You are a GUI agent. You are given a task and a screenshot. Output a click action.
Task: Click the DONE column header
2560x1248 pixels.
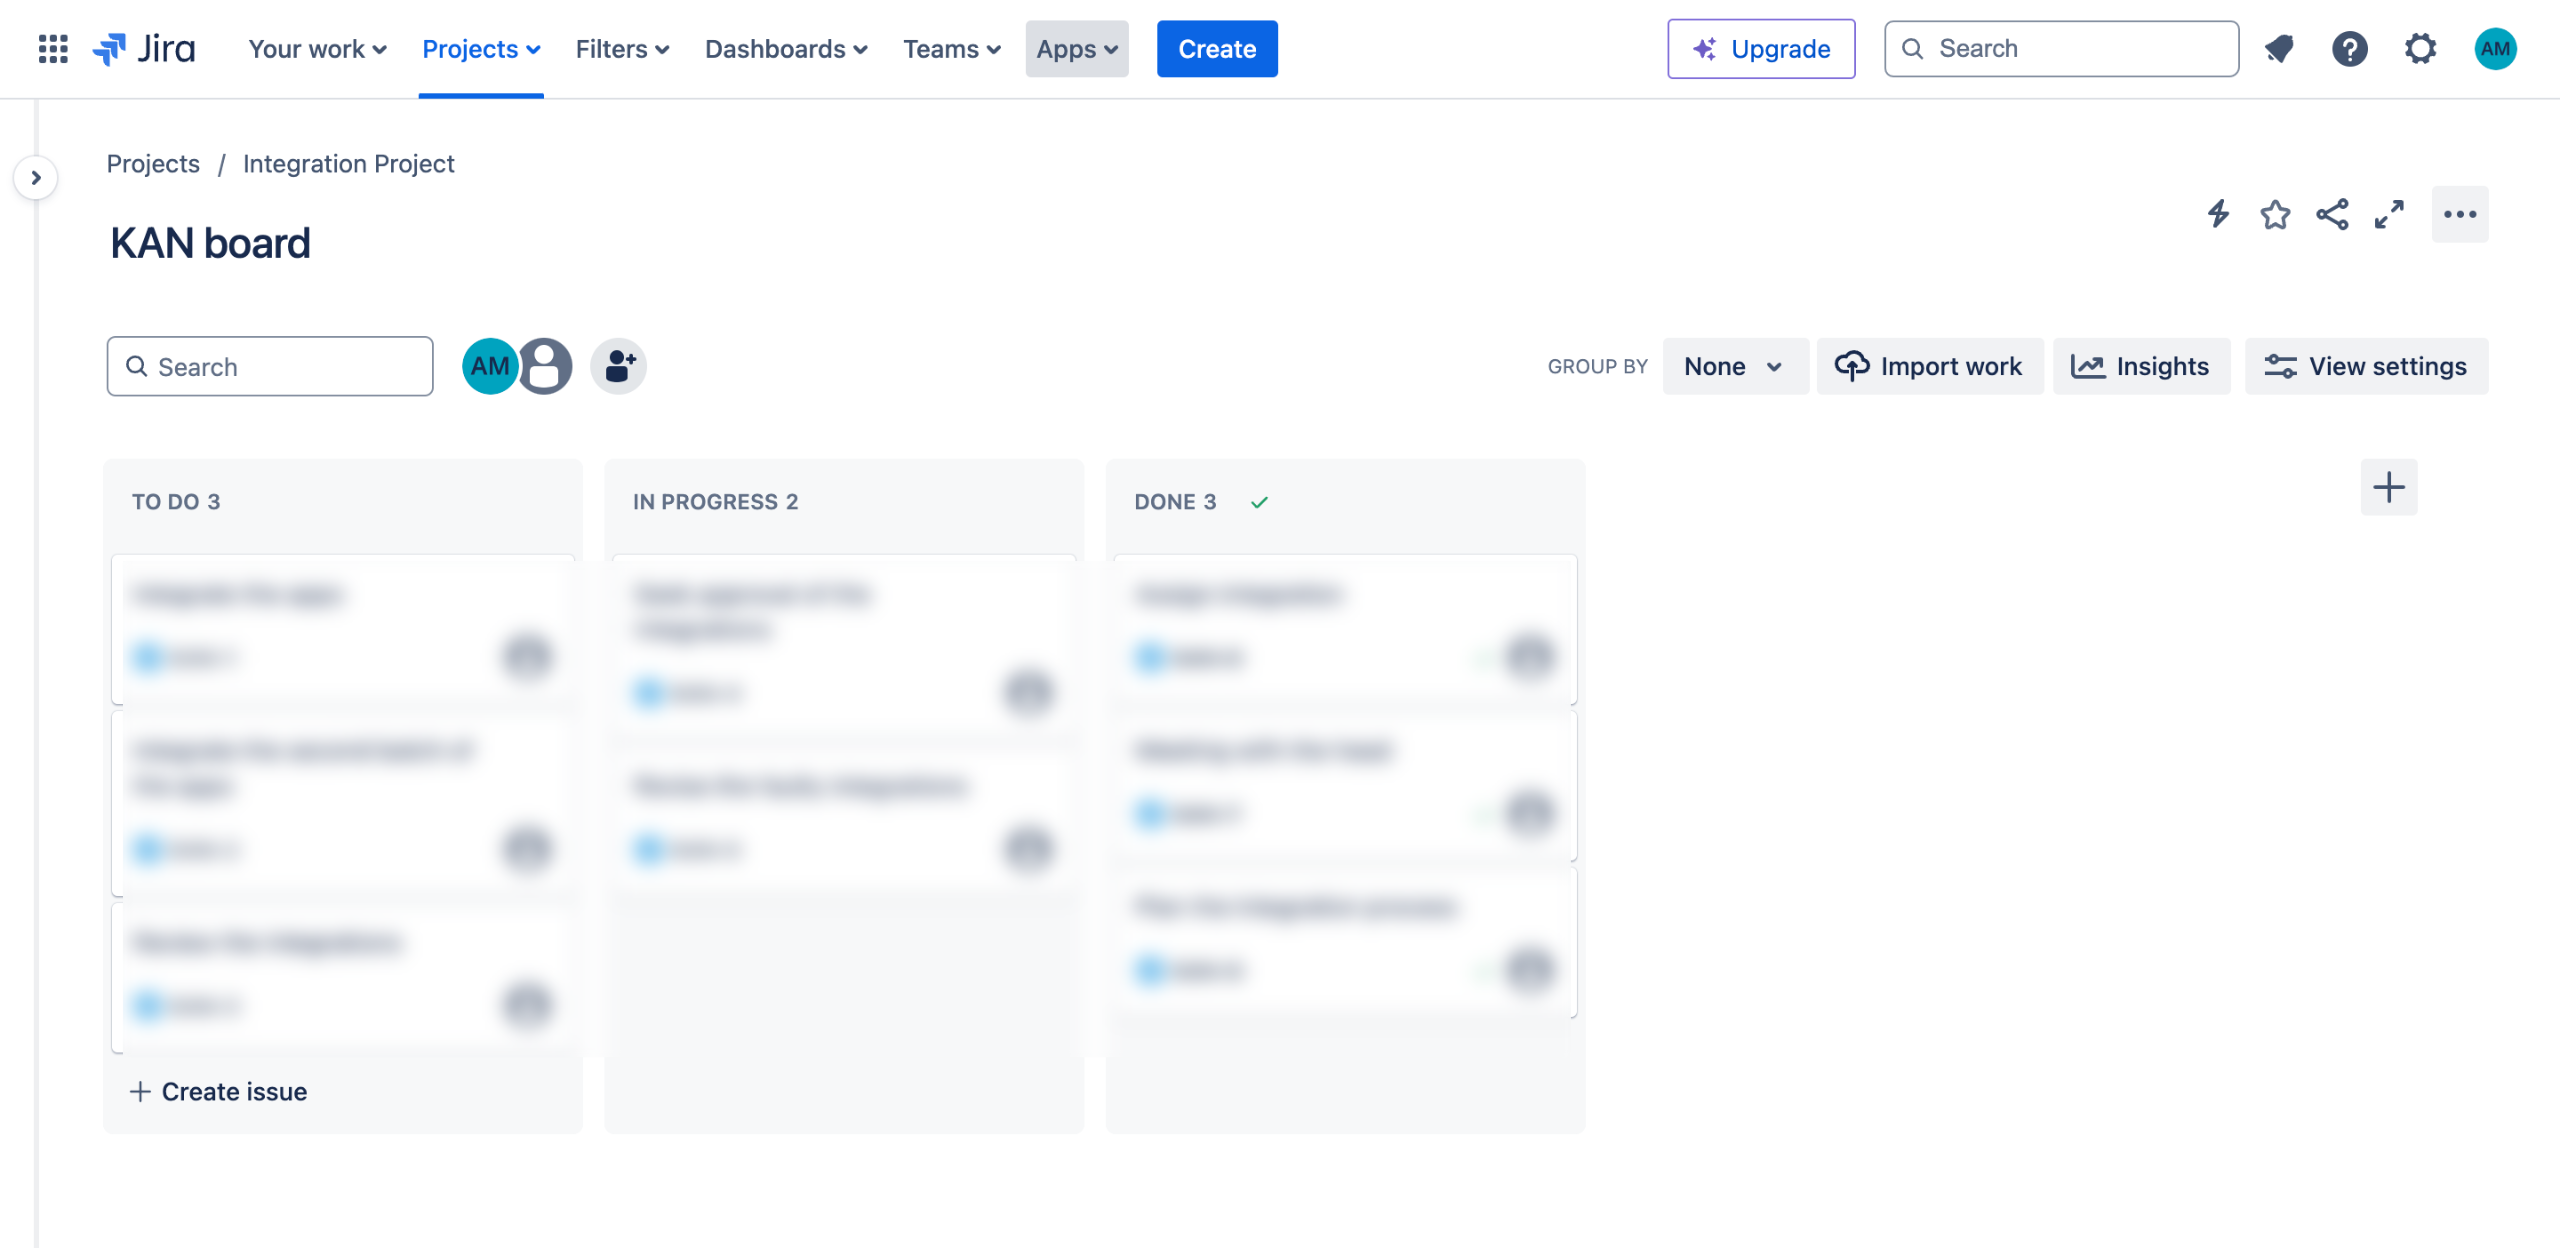(1175, 502)
